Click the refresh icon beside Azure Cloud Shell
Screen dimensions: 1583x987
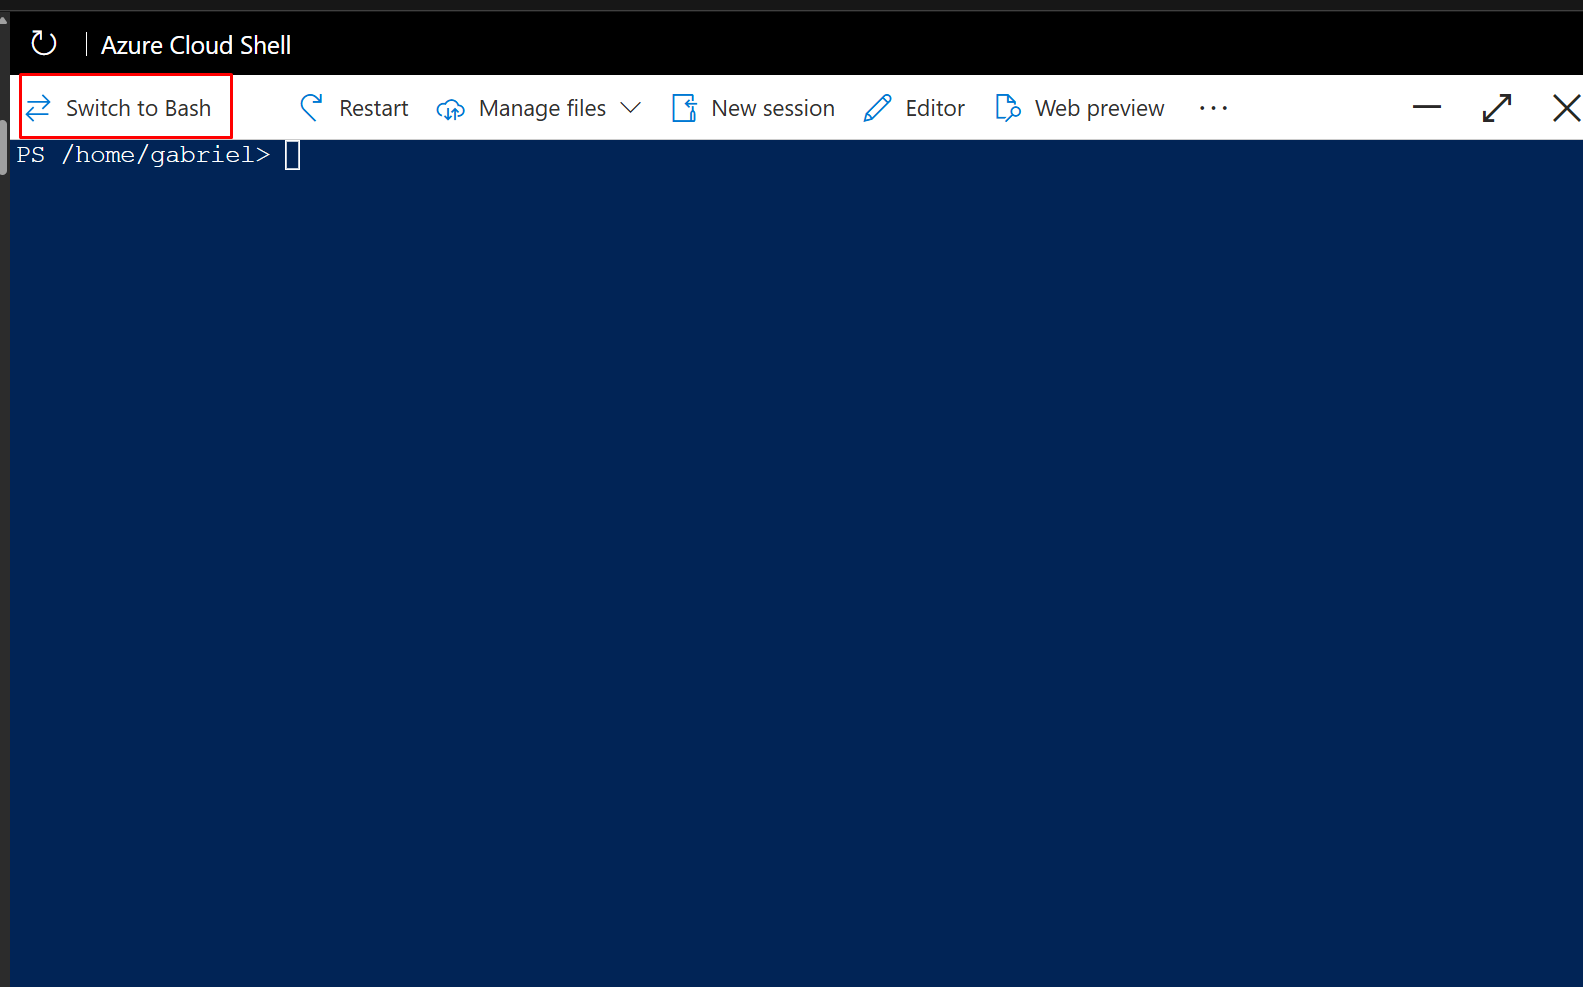click(43, 43)
